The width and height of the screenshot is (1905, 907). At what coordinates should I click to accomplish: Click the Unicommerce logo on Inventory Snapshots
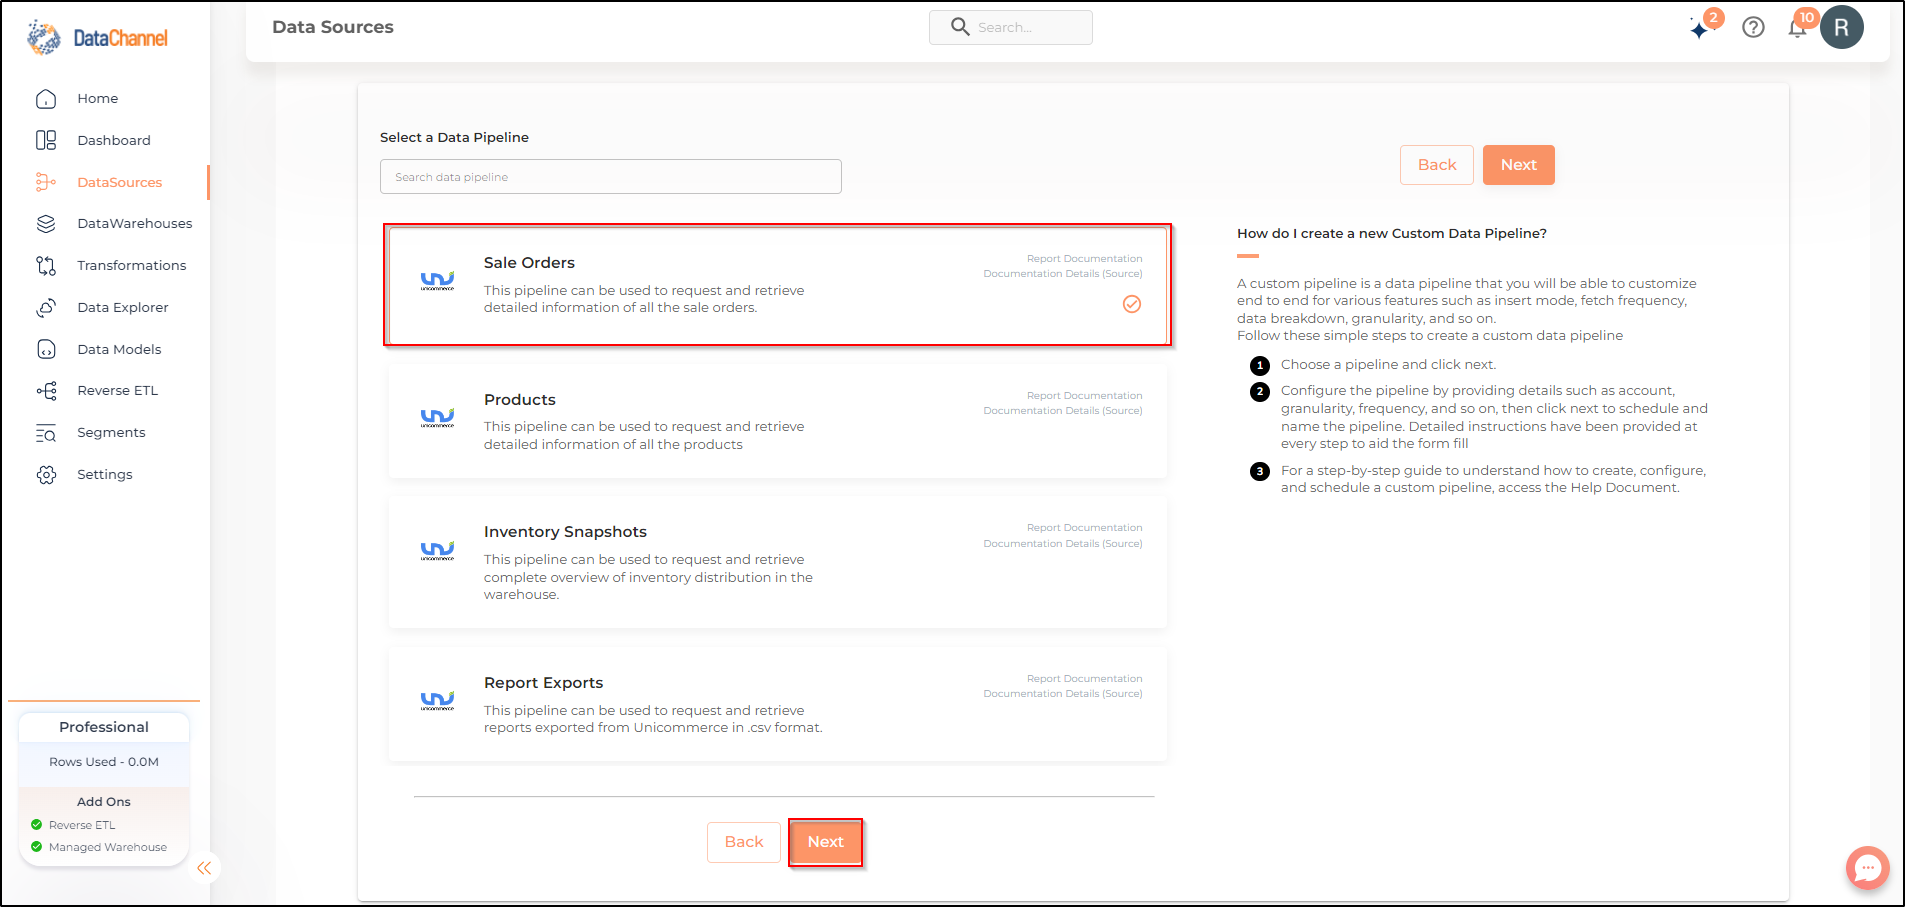(x=437, y=550)
